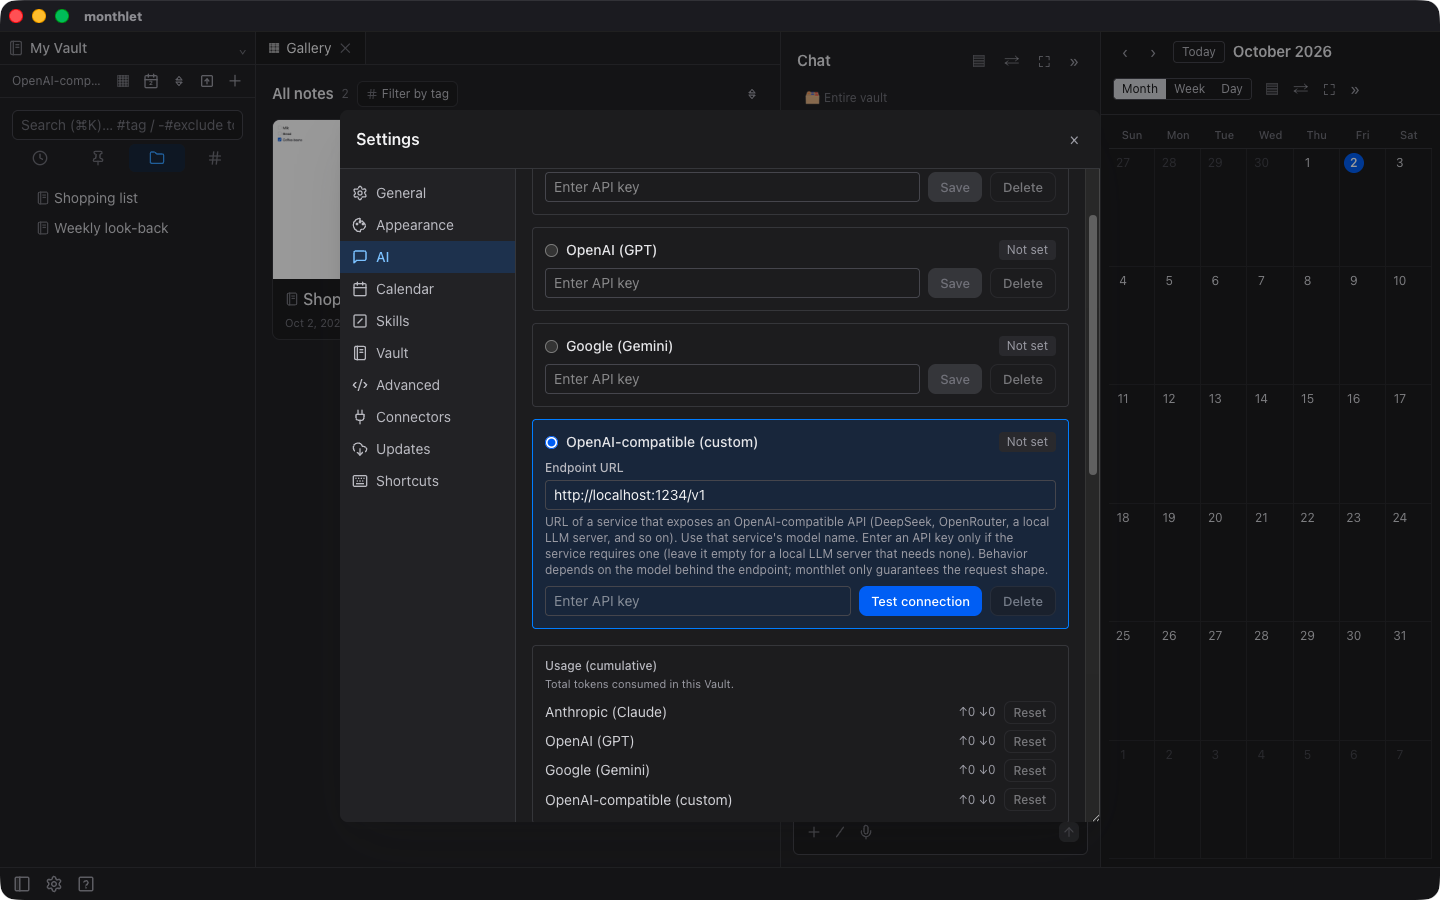Select the OpenAI (GPT) provider radio button

(551, 250)
